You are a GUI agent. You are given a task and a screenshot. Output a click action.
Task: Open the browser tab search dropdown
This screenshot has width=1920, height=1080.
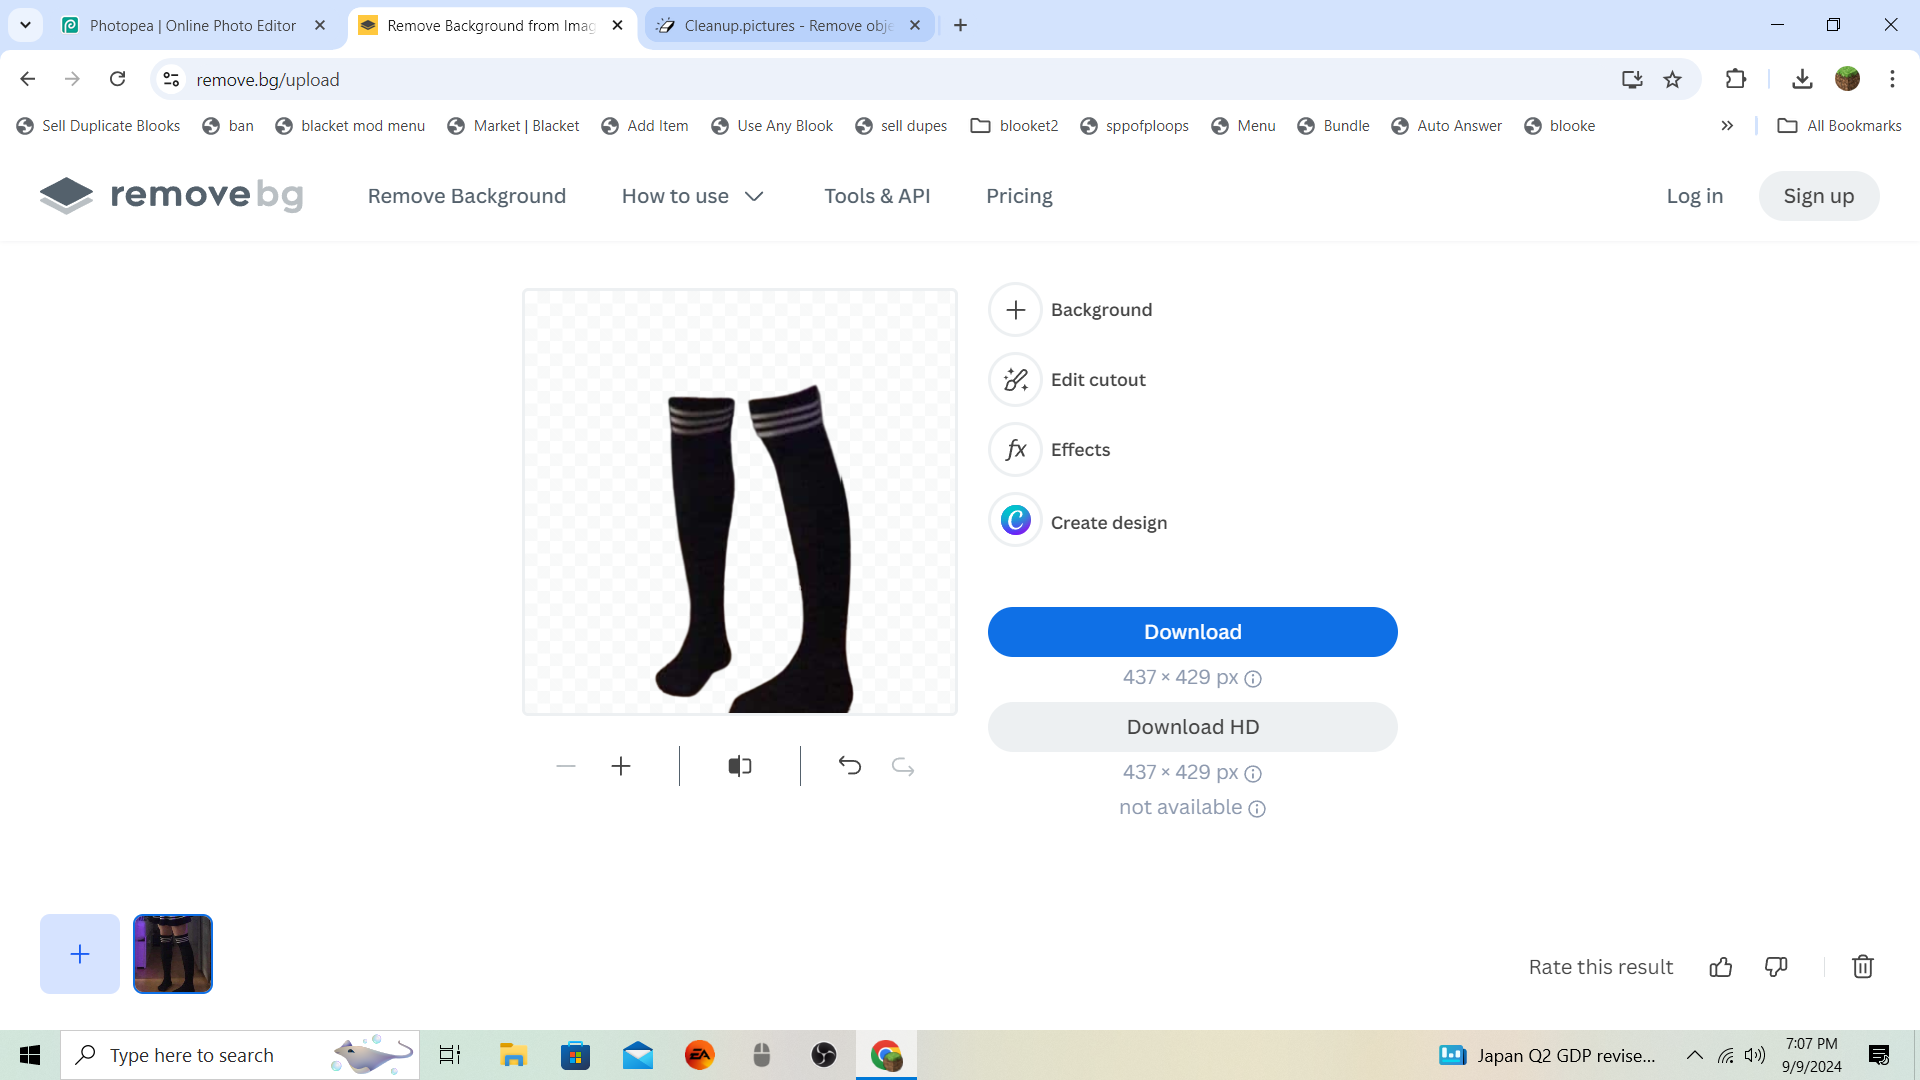tap(25, 25)
